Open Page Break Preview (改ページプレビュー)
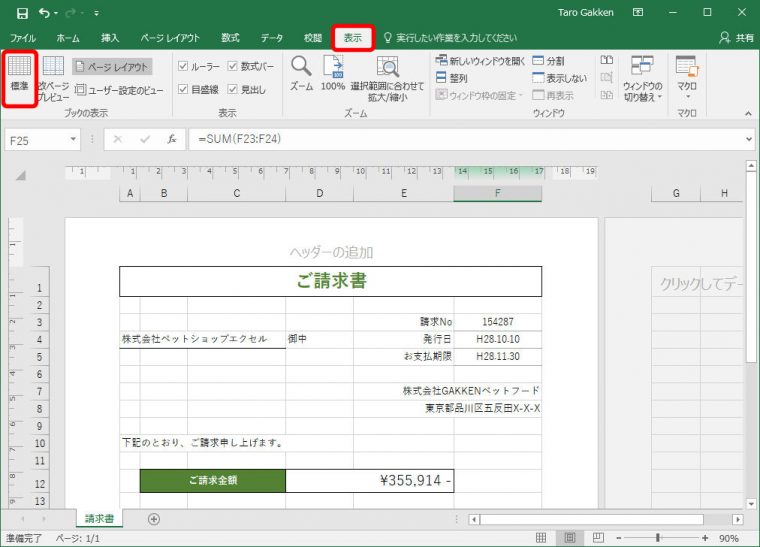This screenshot has height=547, width=760. [x=53, y=78]
